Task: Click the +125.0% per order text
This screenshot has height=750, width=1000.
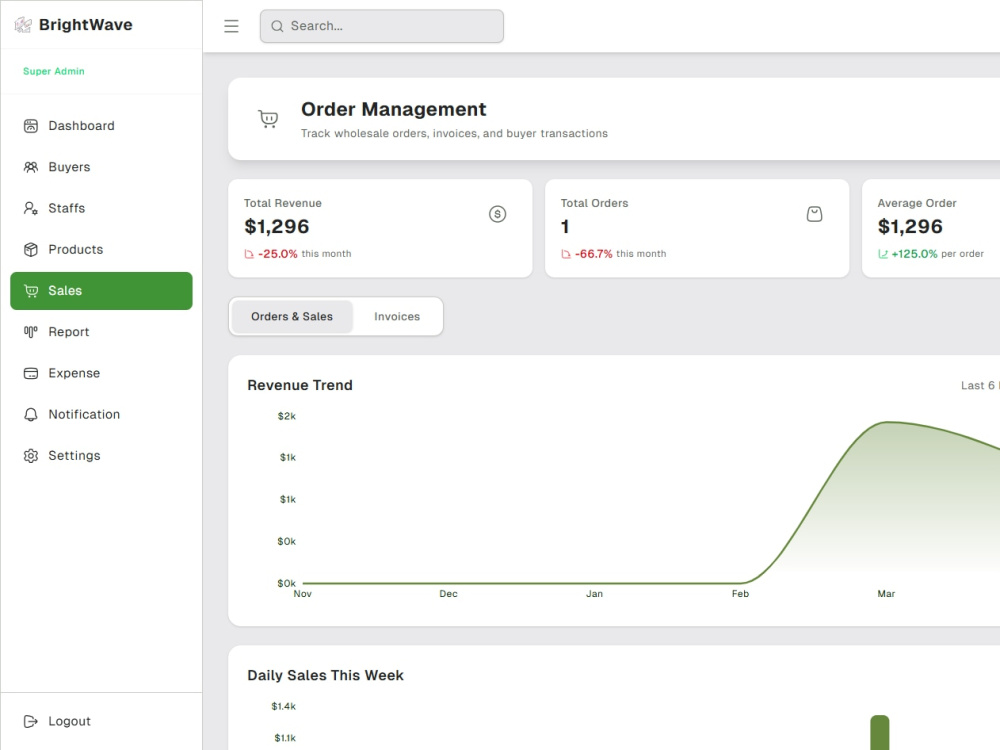Action: pyautogui.click(x=938, y=254)
